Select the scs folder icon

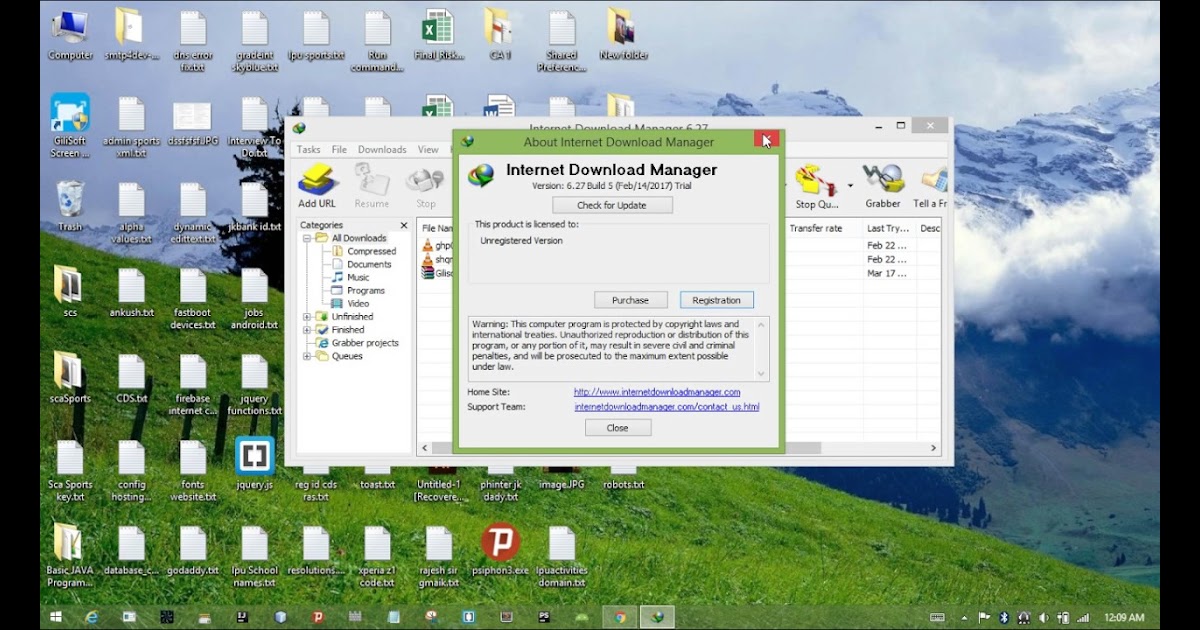tap(69, 292)
